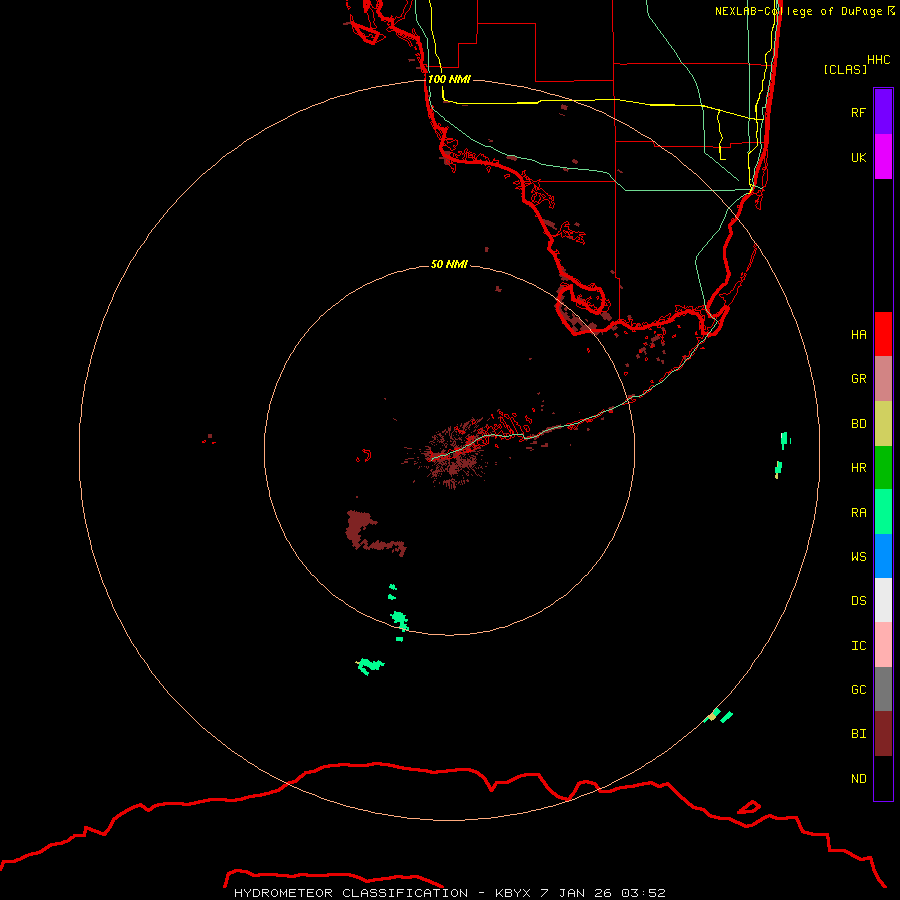Click the 'UK' legend label

click(858, 157)
